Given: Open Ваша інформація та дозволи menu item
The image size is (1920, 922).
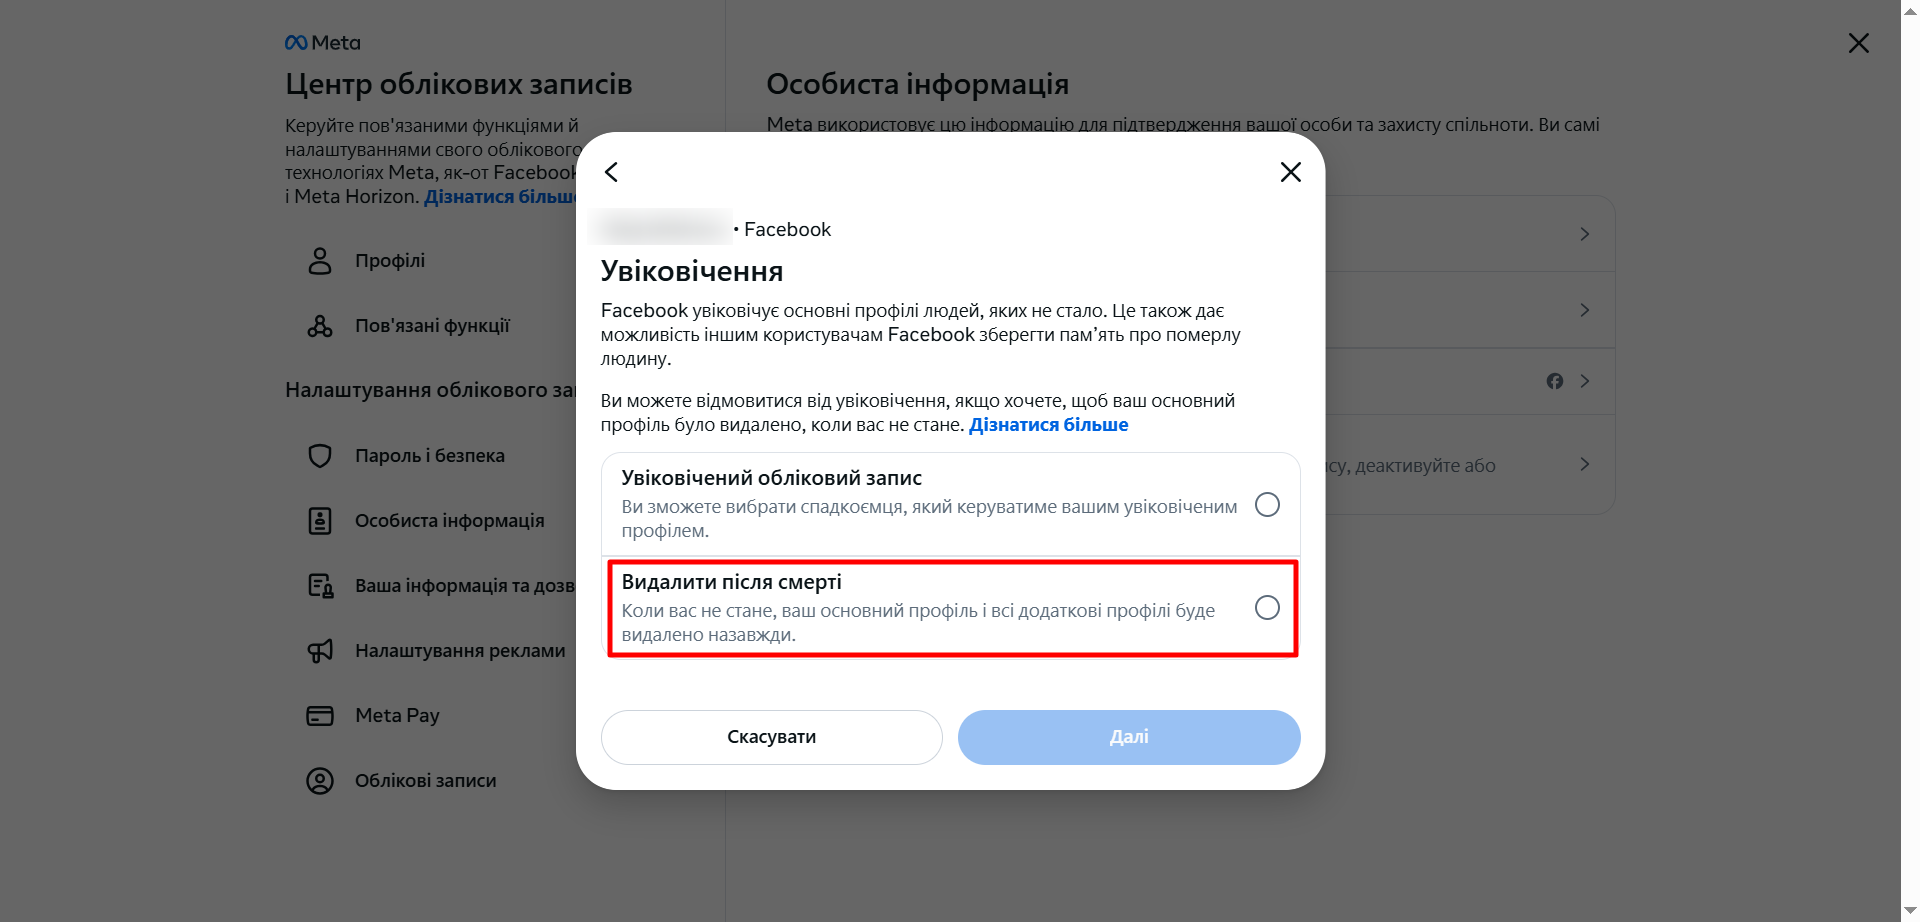Looking at the screenshot, I should pos(464,586).
